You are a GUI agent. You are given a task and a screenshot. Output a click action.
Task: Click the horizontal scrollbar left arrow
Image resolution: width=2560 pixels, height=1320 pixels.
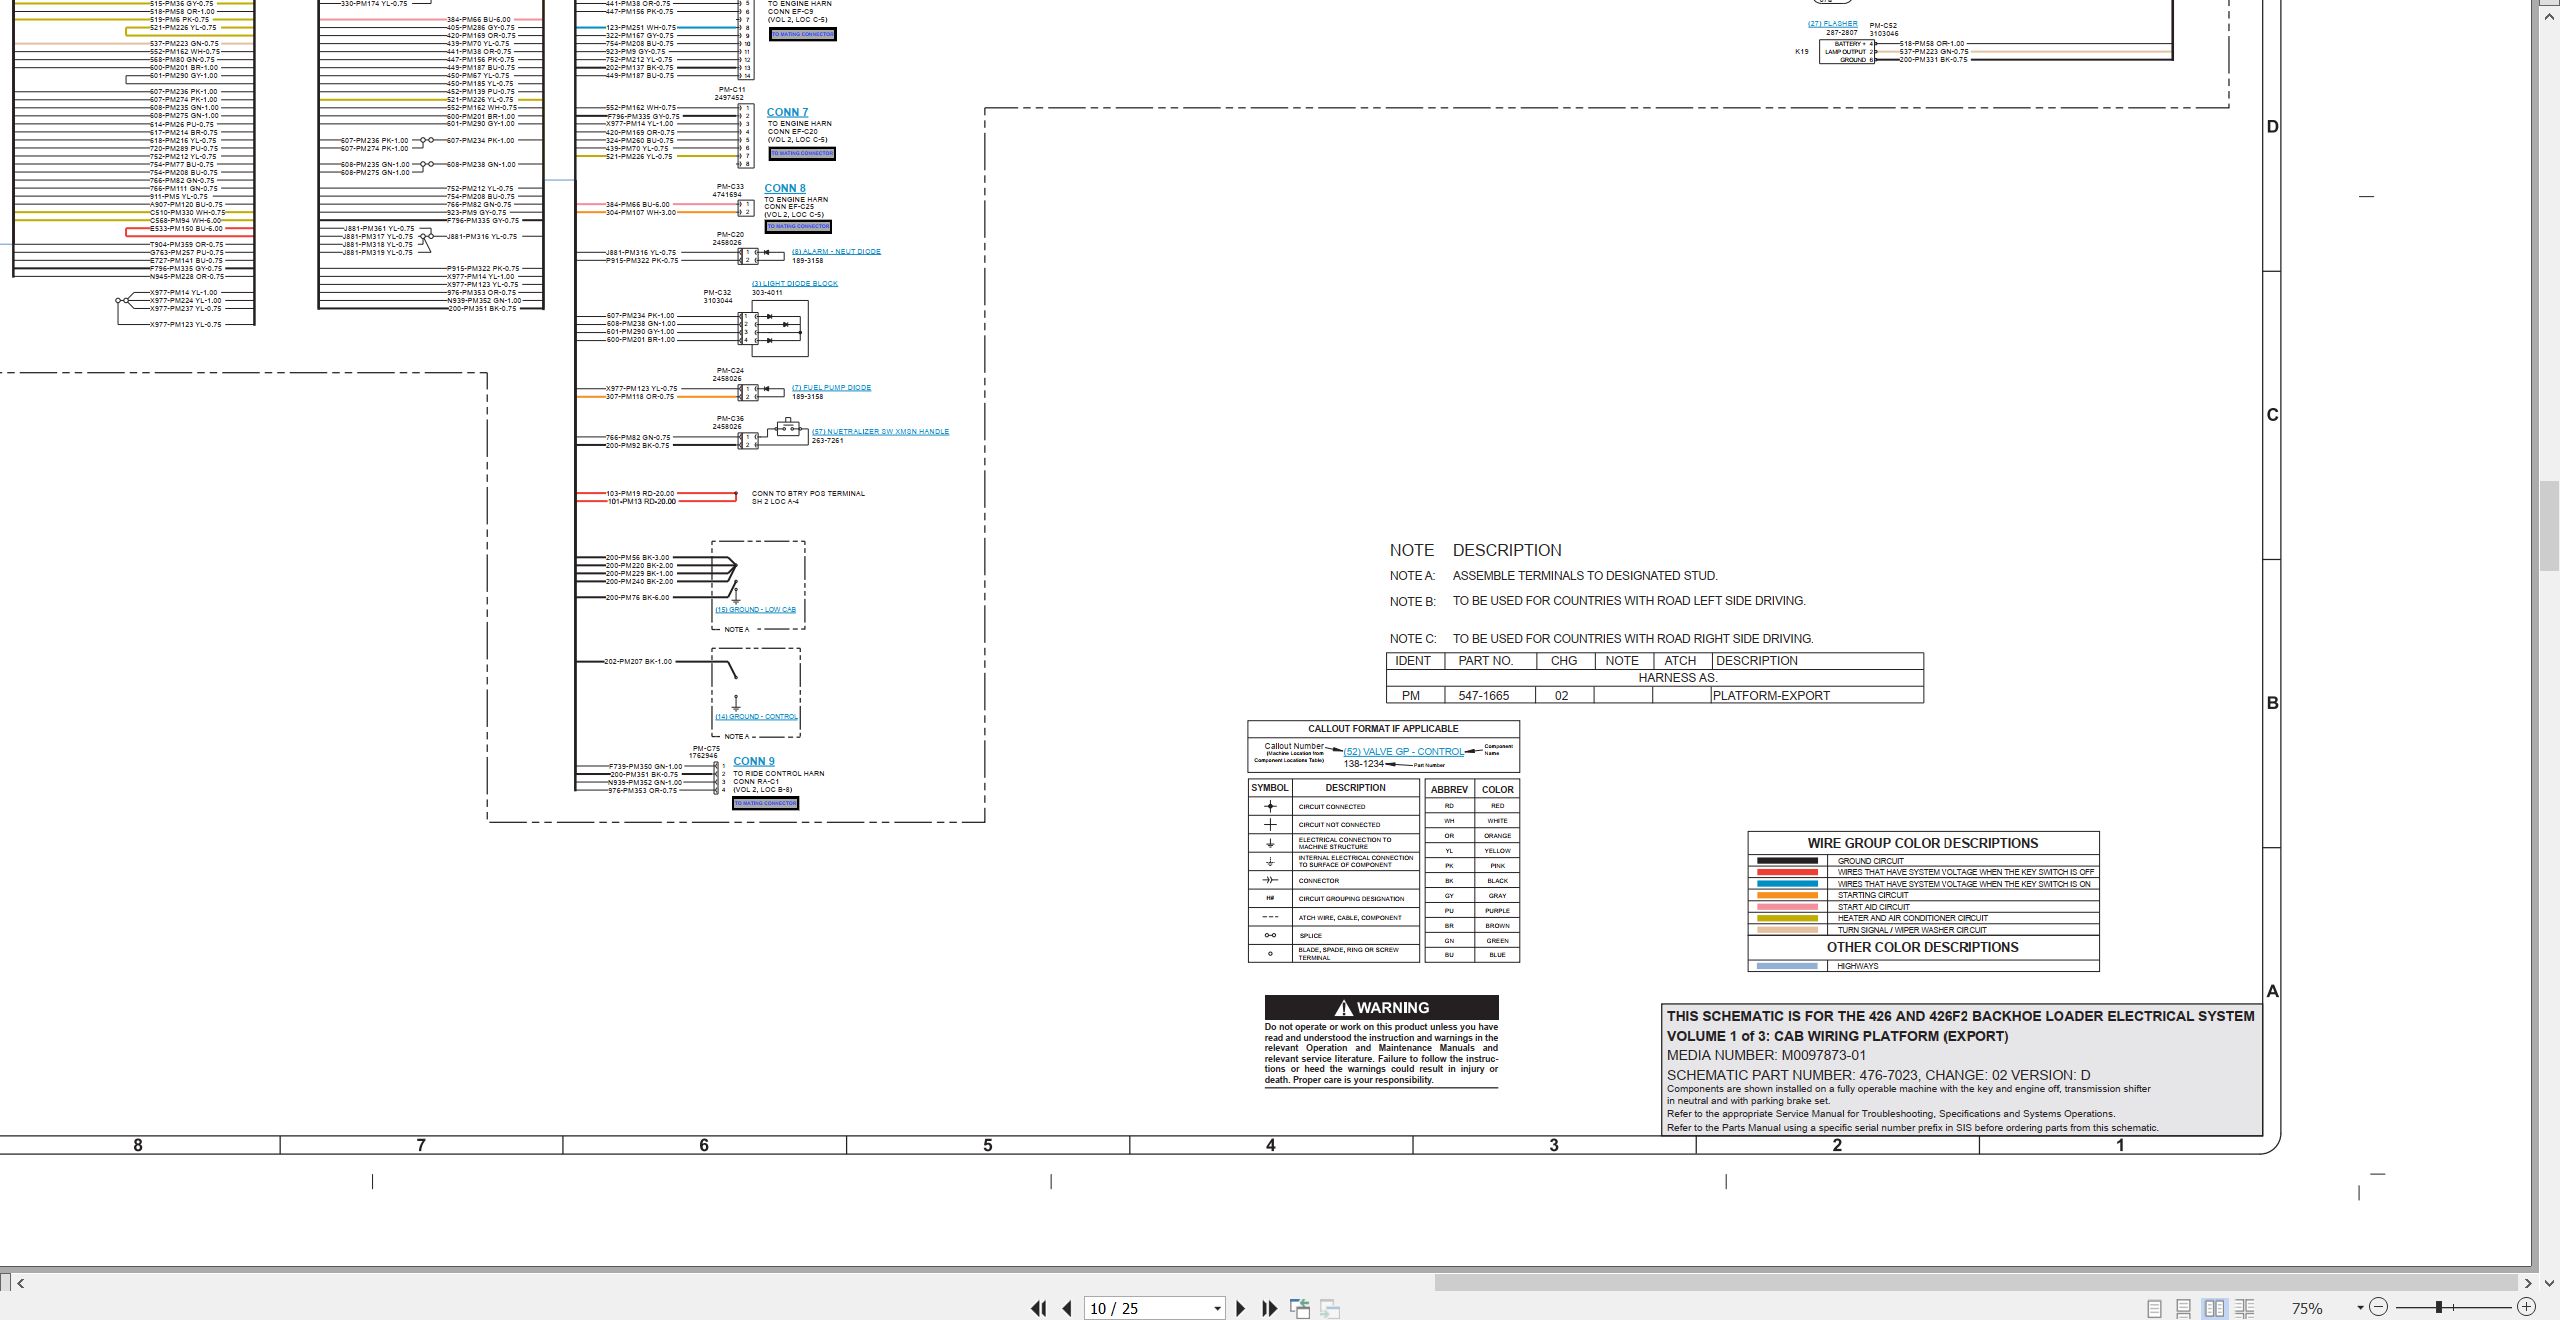click(20, 1283)
